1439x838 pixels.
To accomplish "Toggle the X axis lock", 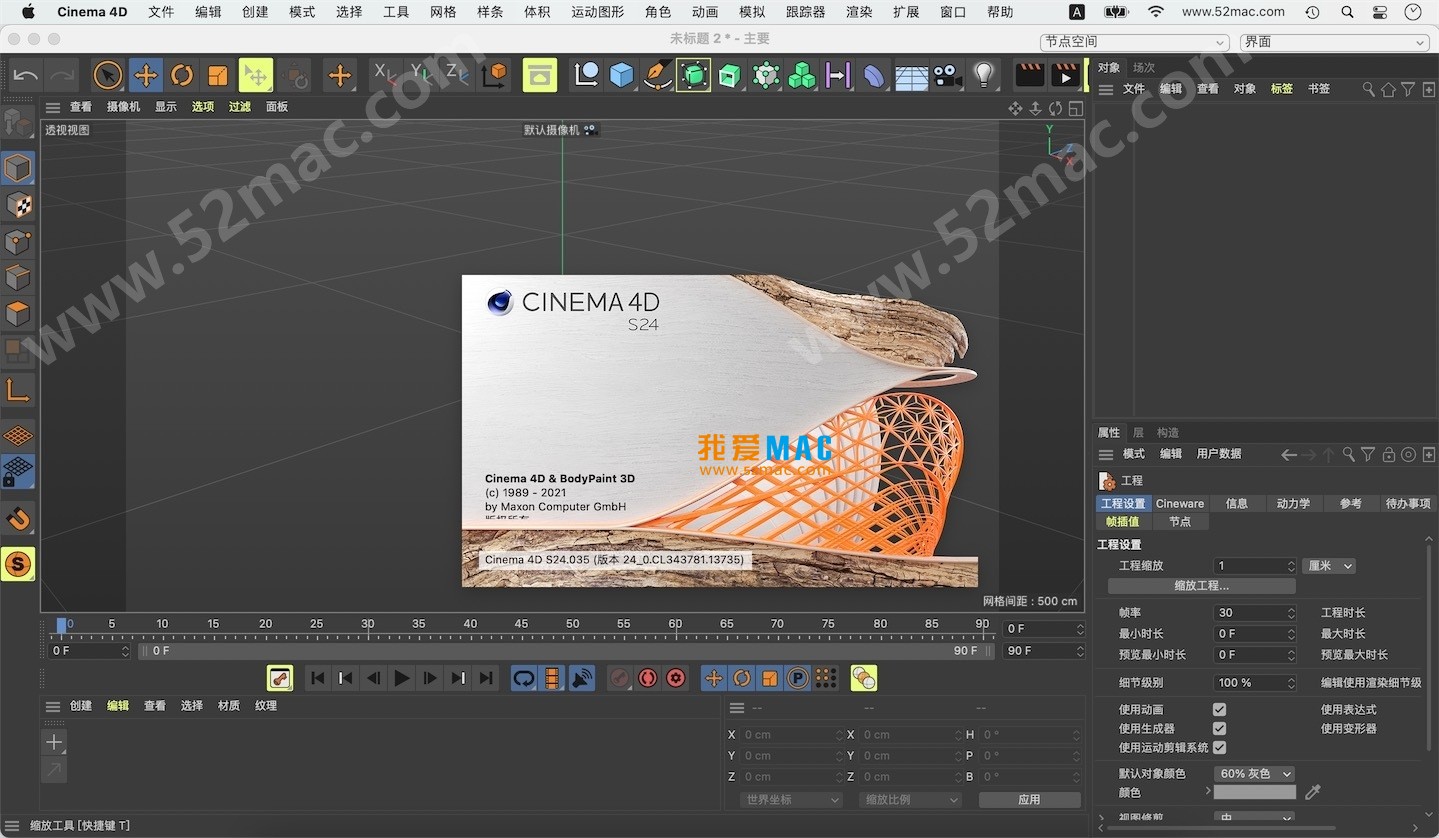I will click(384, 74).
